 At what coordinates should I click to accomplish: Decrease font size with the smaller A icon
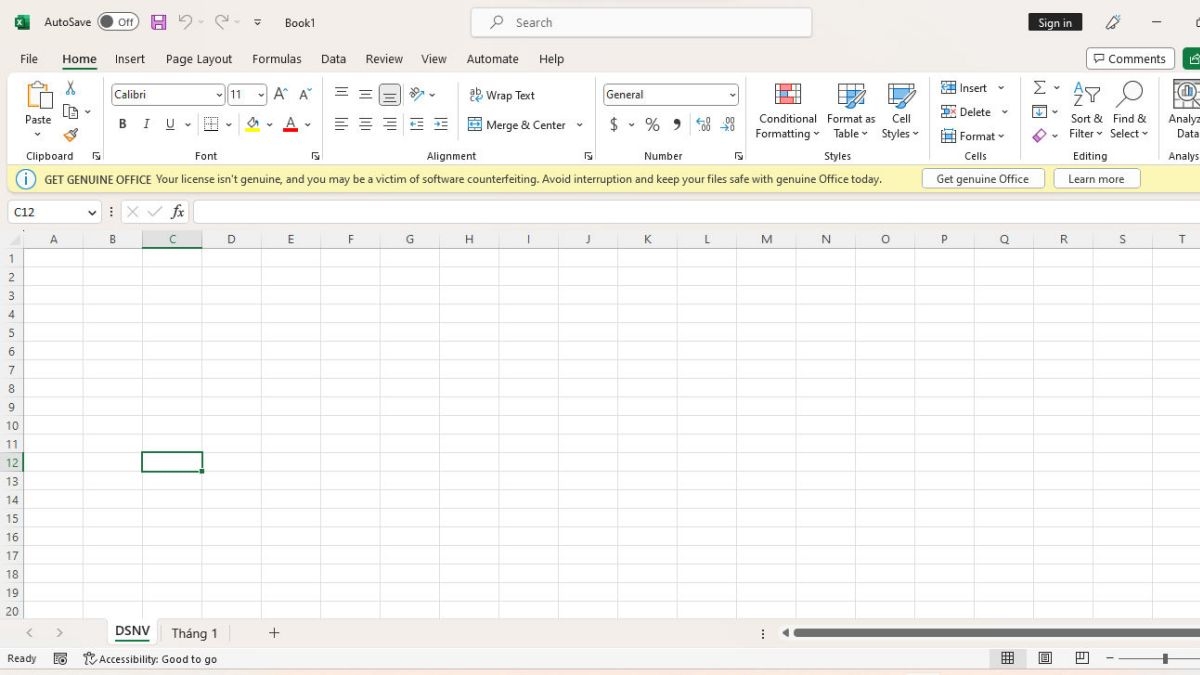tap(305, 95)
